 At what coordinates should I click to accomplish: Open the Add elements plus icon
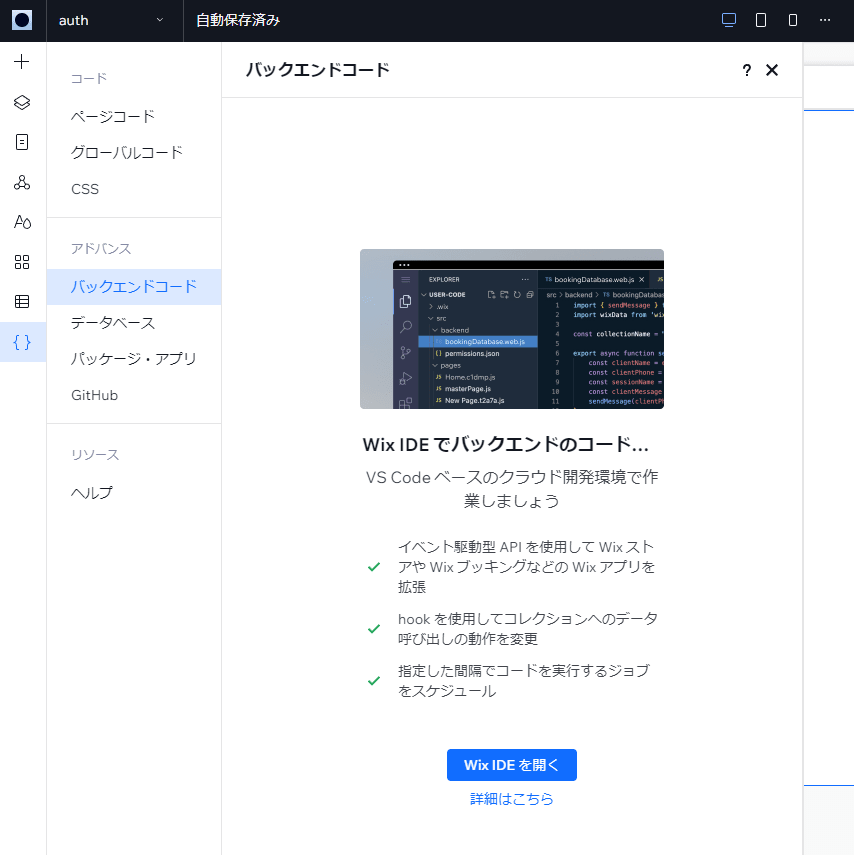click(22, 62)
